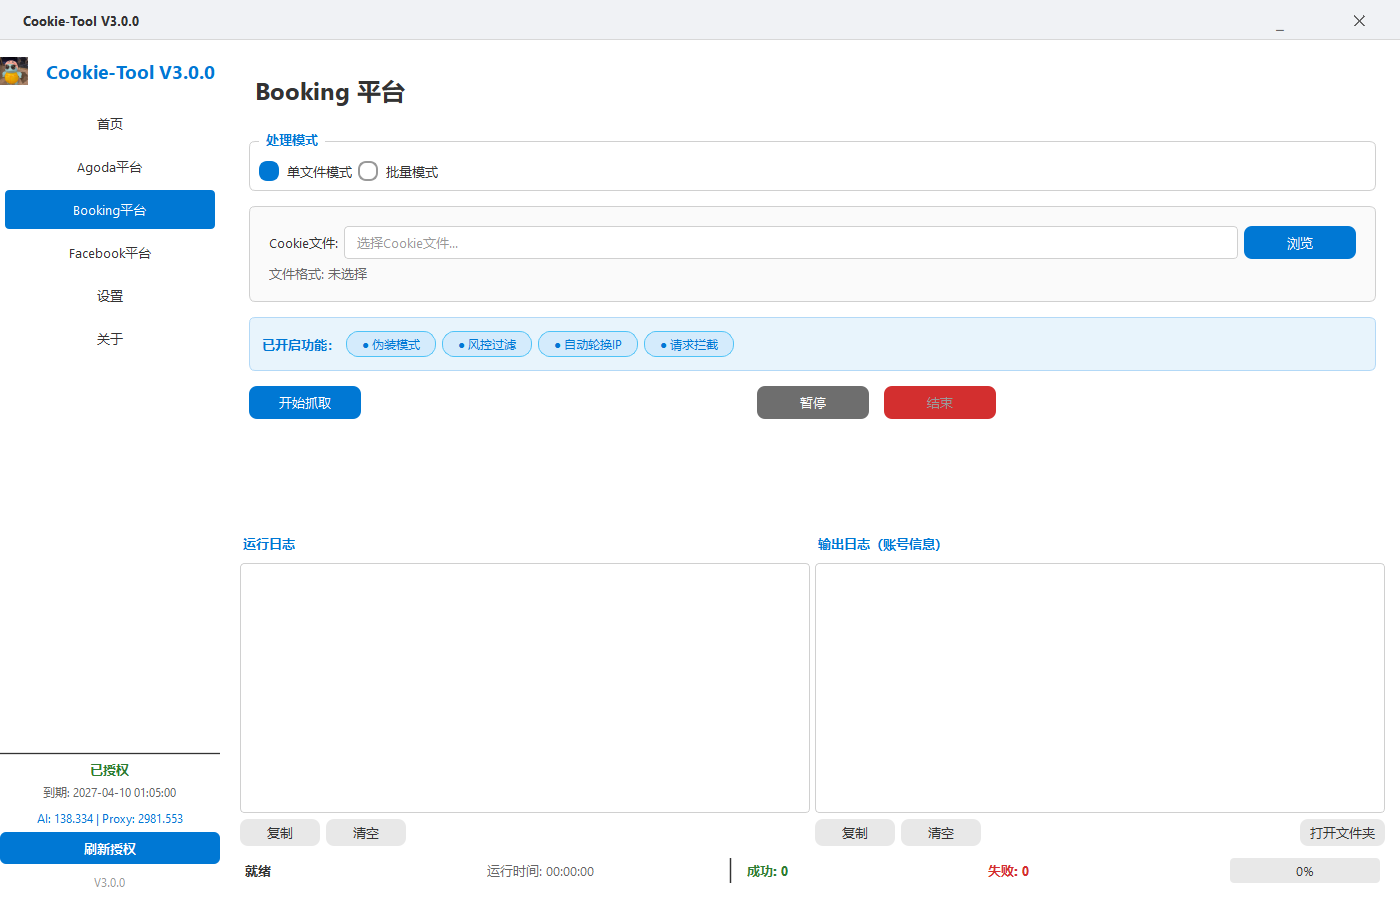Click the Cookie file path input field

point(790,243)
